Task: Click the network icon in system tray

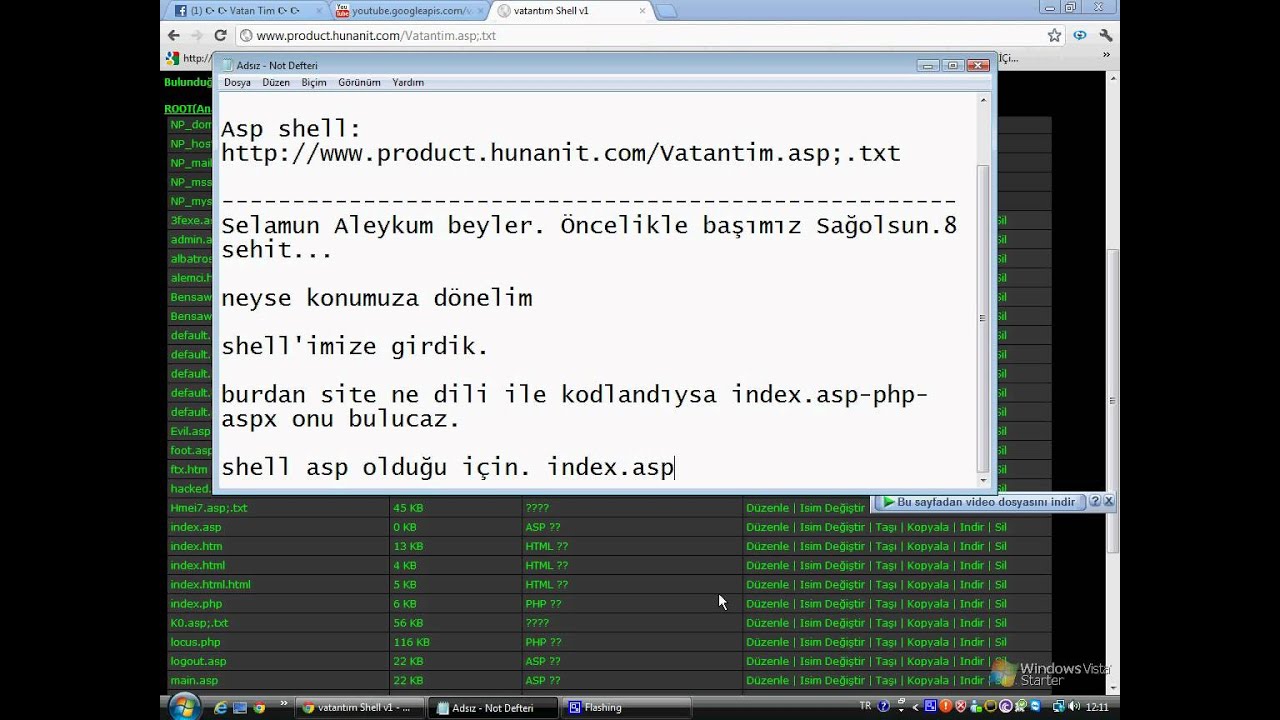Action: point(1059,707)
